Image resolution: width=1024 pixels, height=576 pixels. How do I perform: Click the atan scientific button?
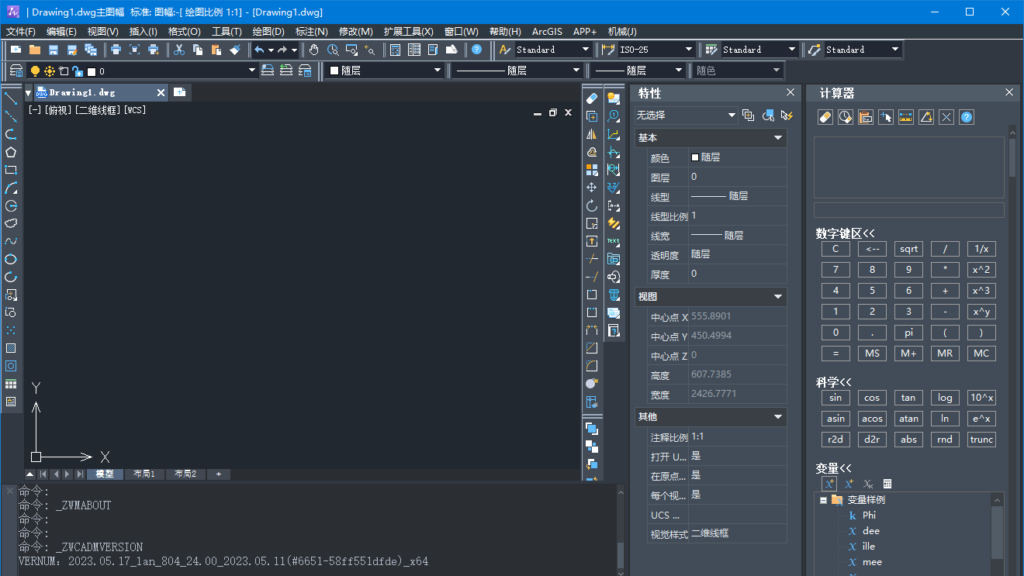(x=908, y=419)
